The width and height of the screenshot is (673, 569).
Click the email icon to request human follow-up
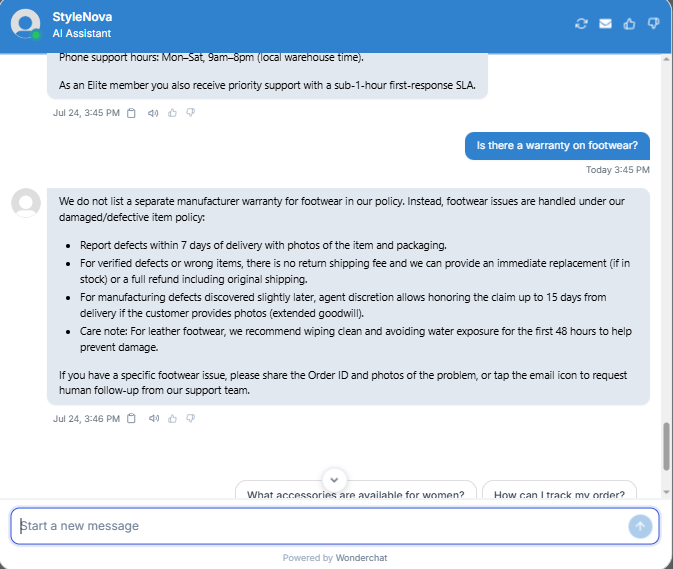[x=605, y=24]
